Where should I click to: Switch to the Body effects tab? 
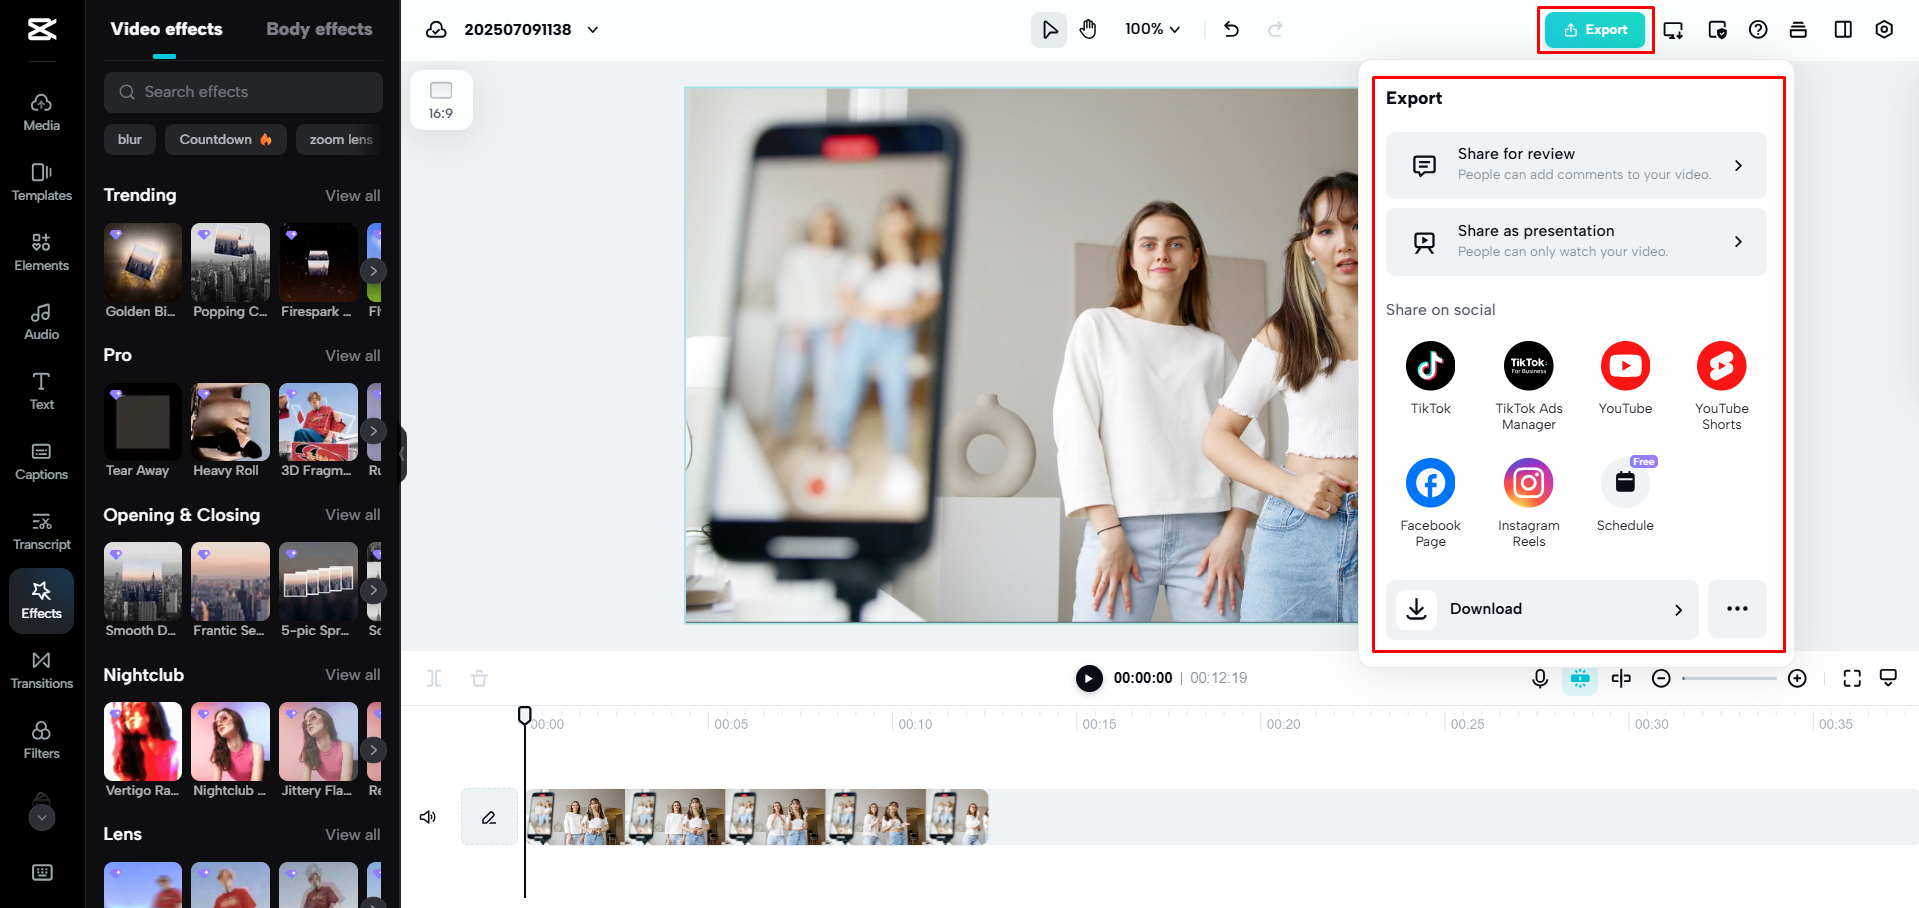click(319, 29)
